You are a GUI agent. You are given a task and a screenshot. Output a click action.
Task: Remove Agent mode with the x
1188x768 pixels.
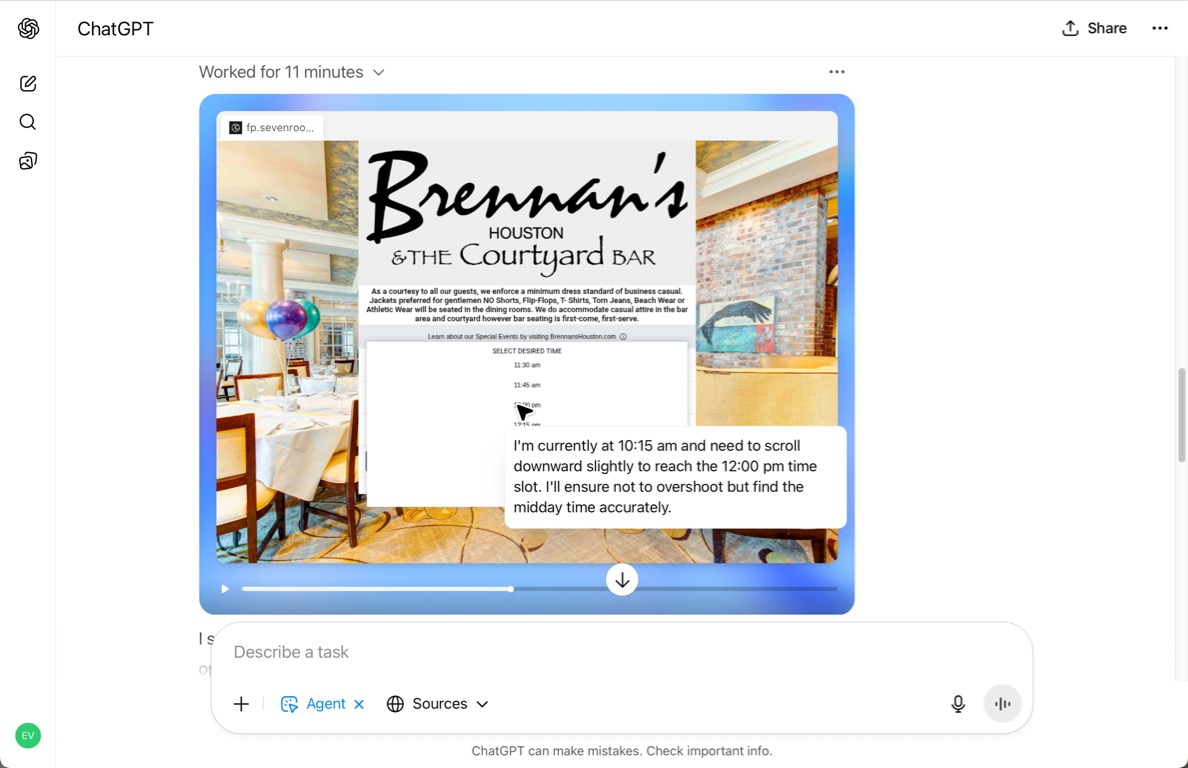(x=359, y=704)
